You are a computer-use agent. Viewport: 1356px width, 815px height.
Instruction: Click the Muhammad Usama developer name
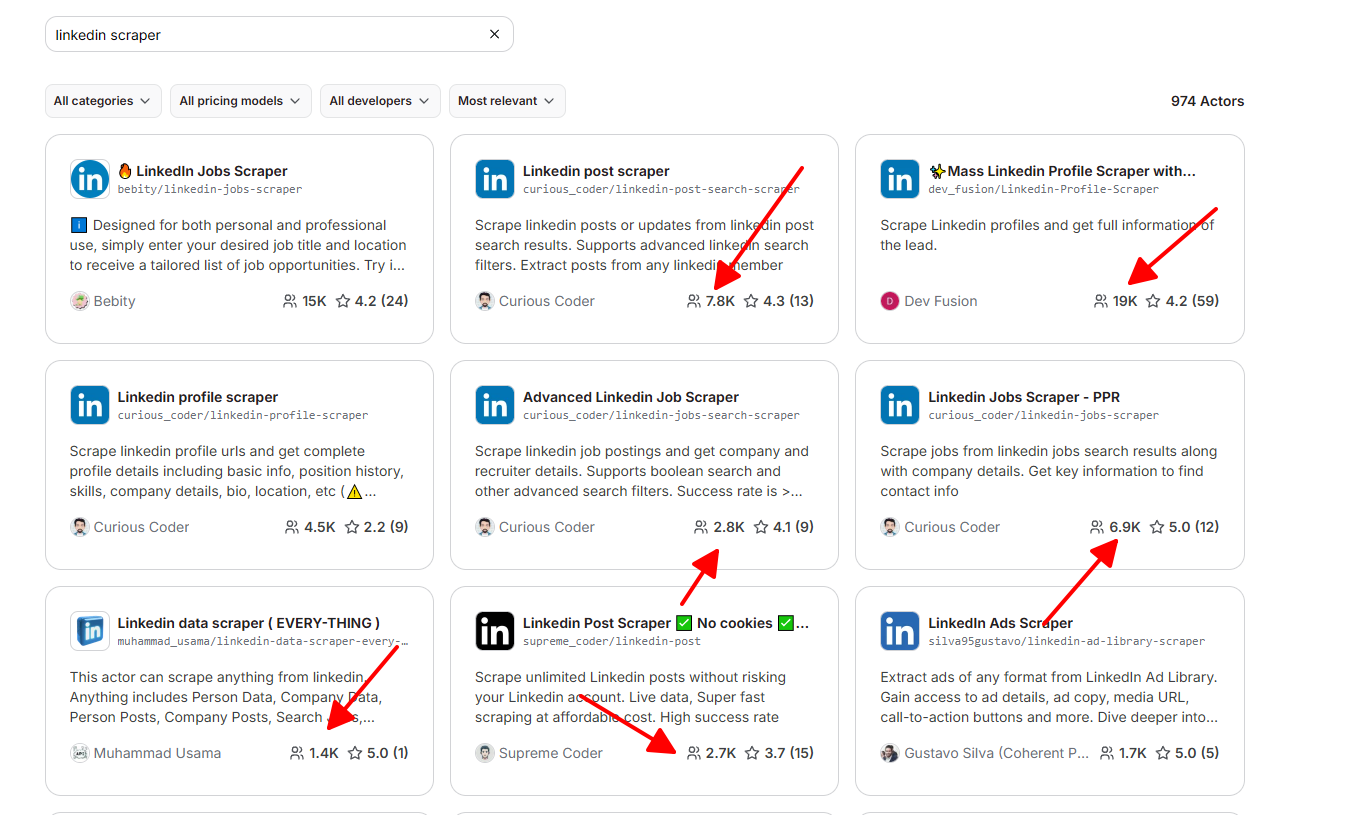pyautogui.click(x=157, y=753)
